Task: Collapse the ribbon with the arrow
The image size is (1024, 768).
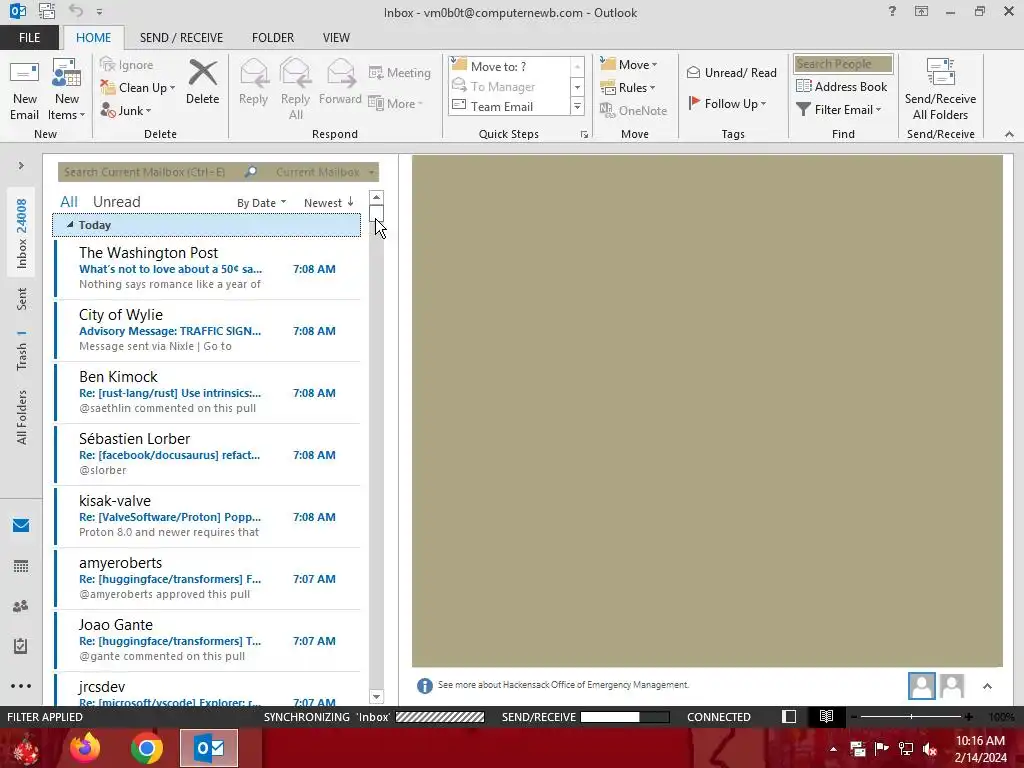Action: tap(1009, 134)
